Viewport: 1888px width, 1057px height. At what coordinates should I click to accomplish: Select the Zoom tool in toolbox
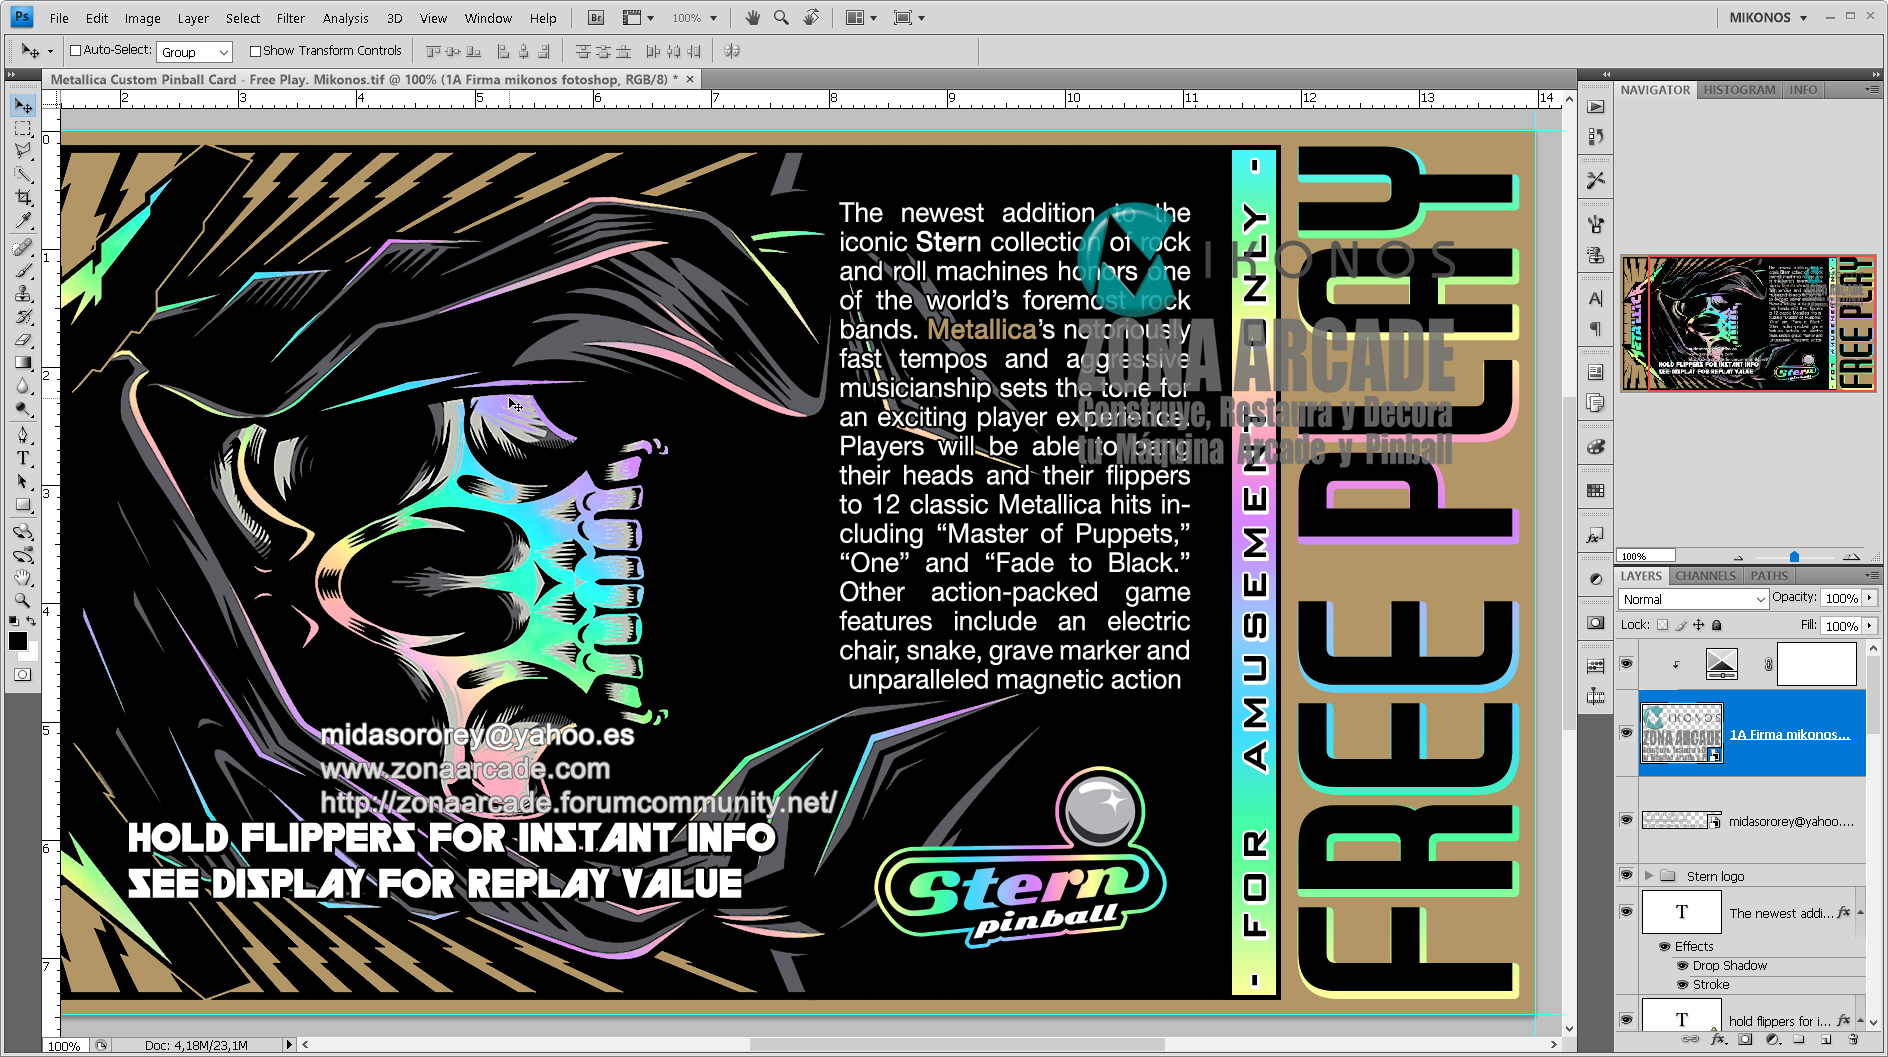(x=23, y=600)
